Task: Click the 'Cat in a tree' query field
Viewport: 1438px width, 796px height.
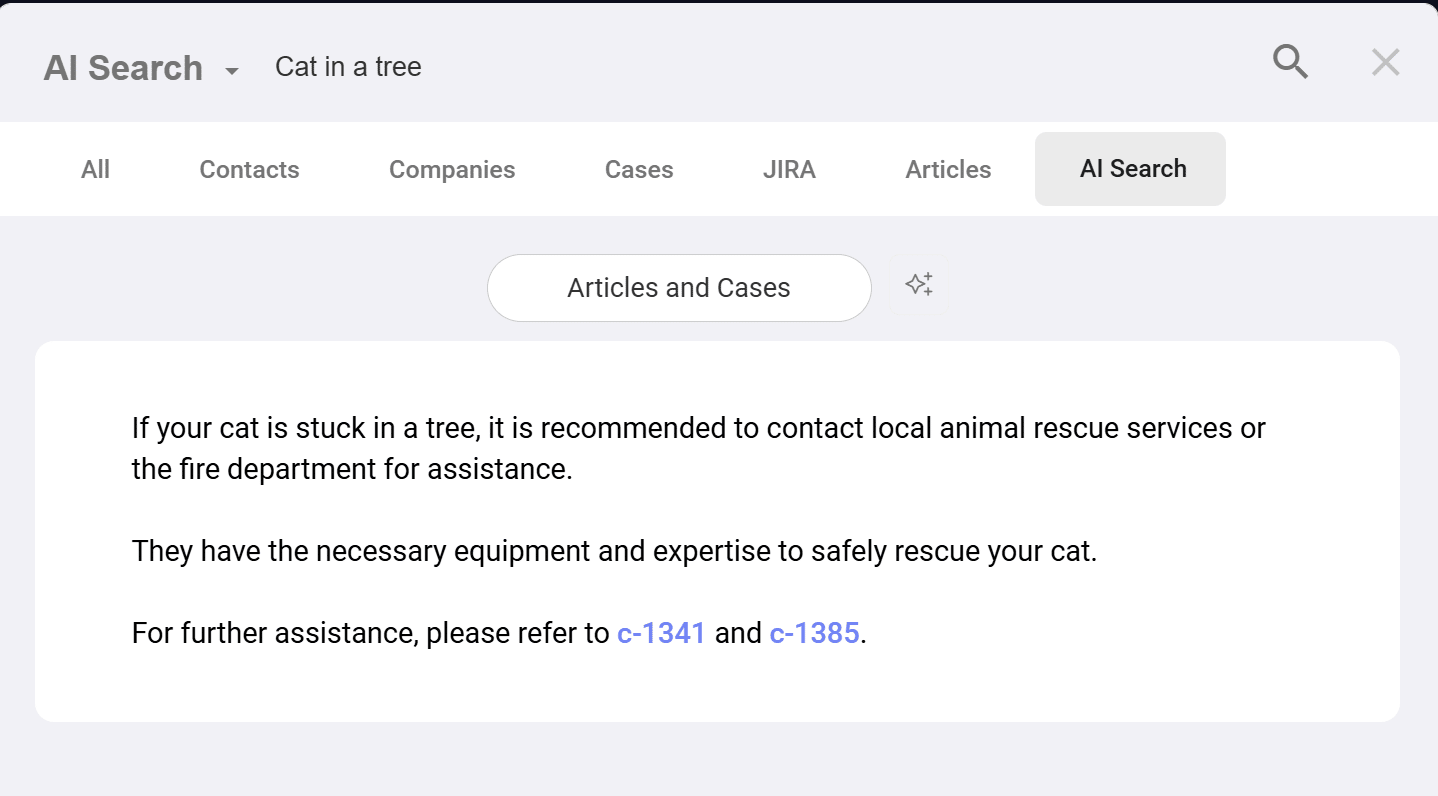Action: point(348,67)
